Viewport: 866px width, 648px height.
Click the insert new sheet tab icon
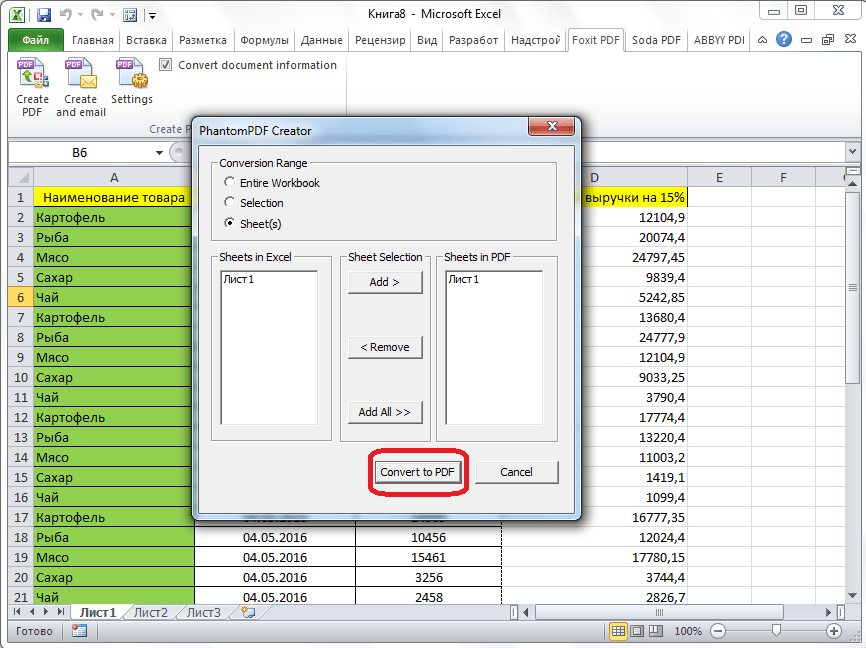pos(248,612)
